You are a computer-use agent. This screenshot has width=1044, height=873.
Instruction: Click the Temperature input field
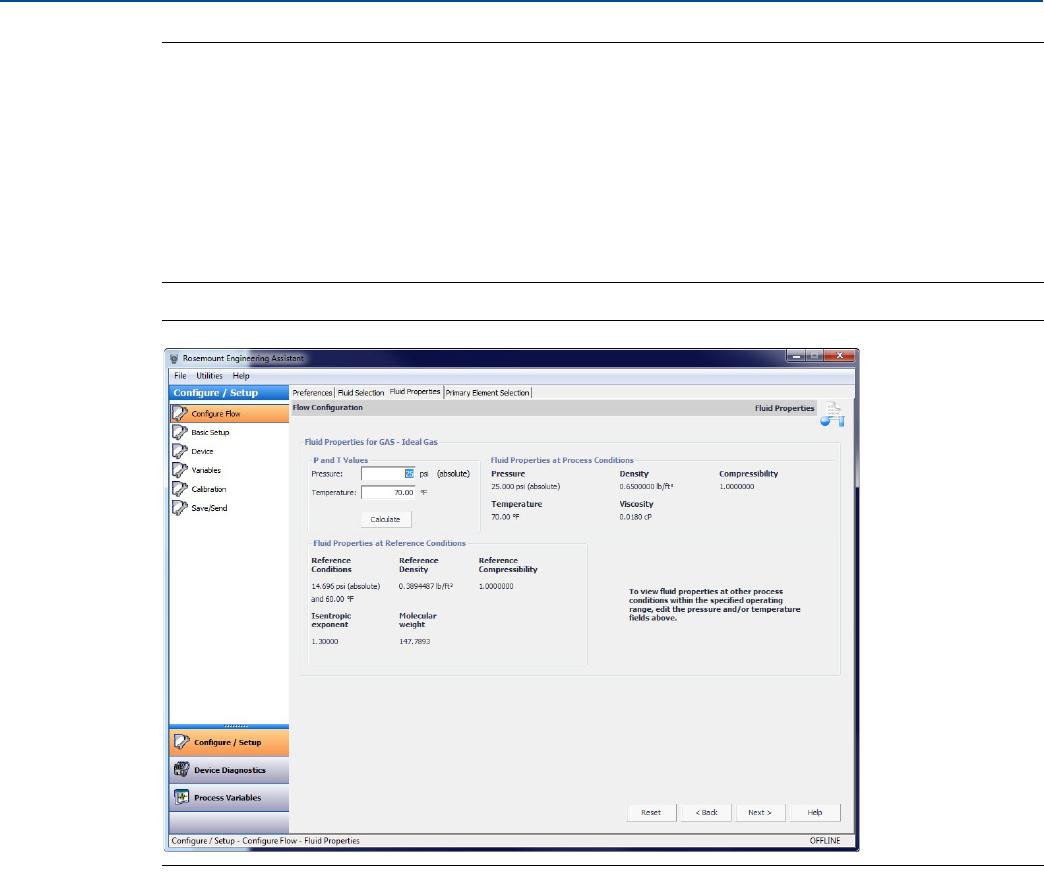tap(388, 493)
